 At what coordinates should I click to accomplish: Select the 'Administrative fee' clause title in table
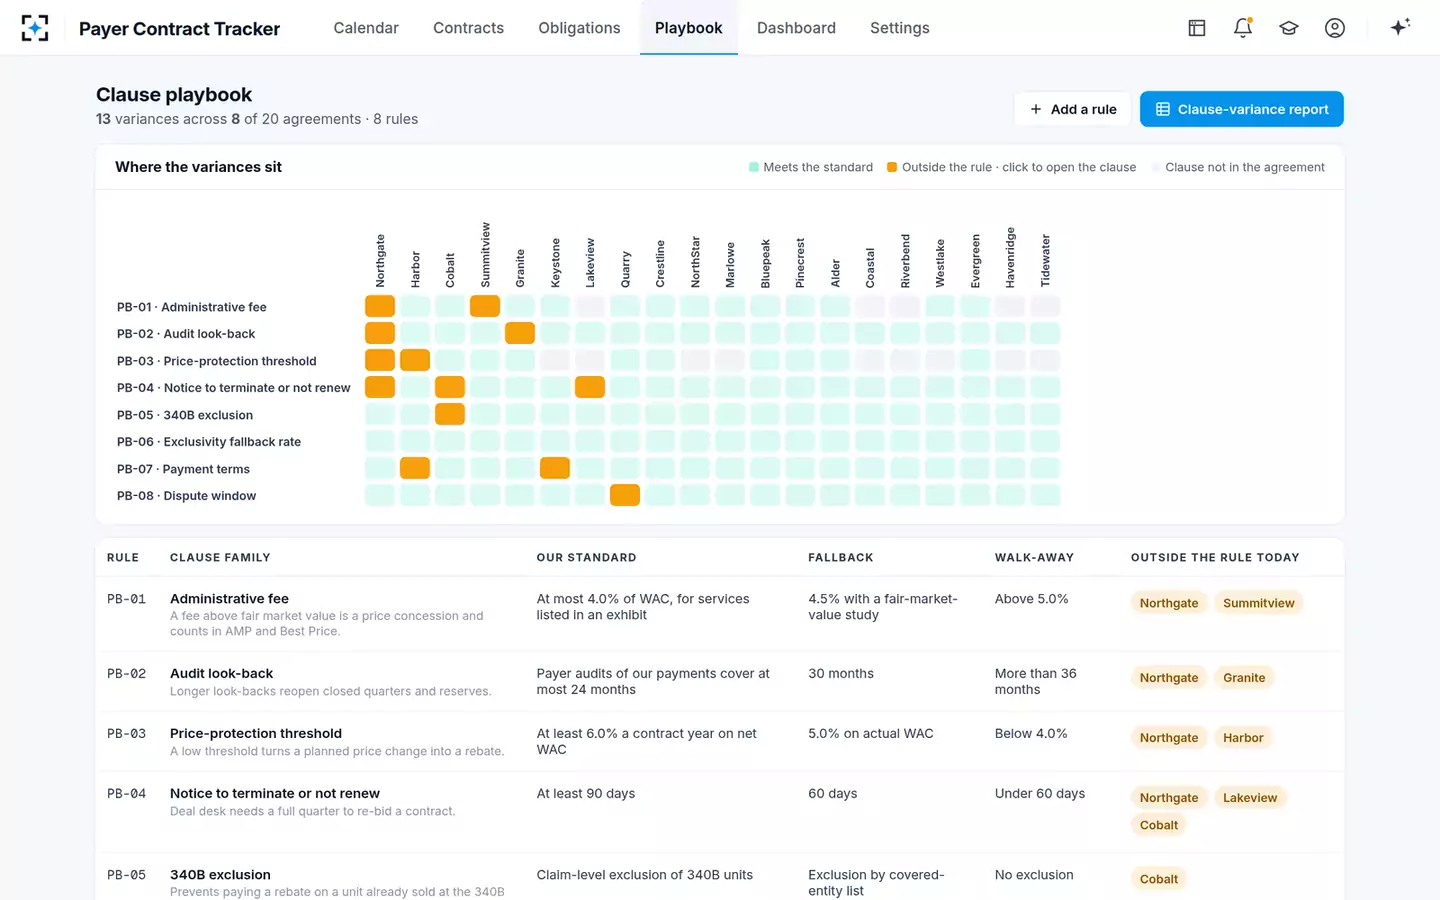tap(229, 598)
